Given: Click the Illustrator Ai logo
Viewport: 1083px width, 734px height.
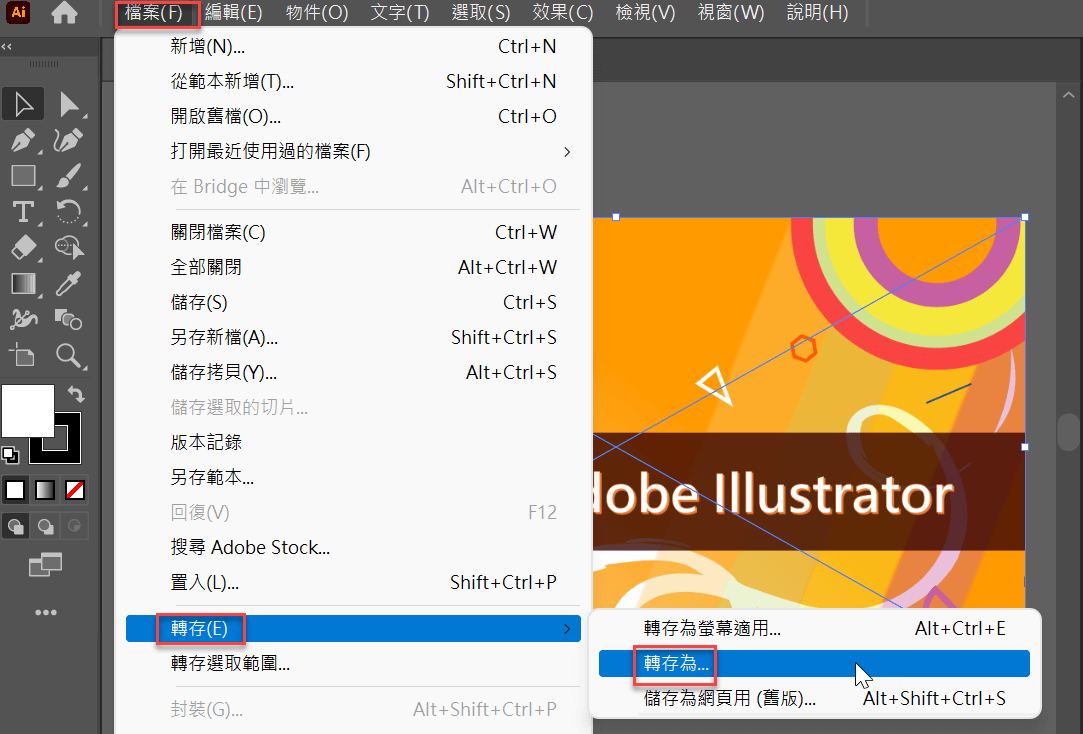Looking at the screenshot, I should (18, 12).
